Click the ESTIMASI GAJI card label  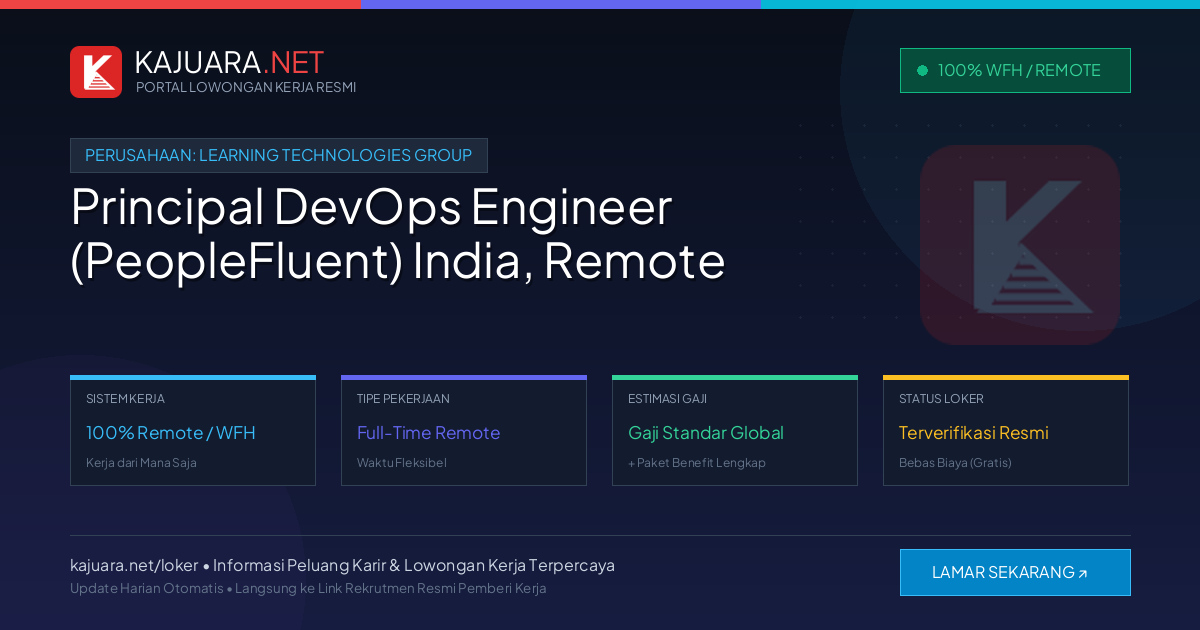click(667, 399)
